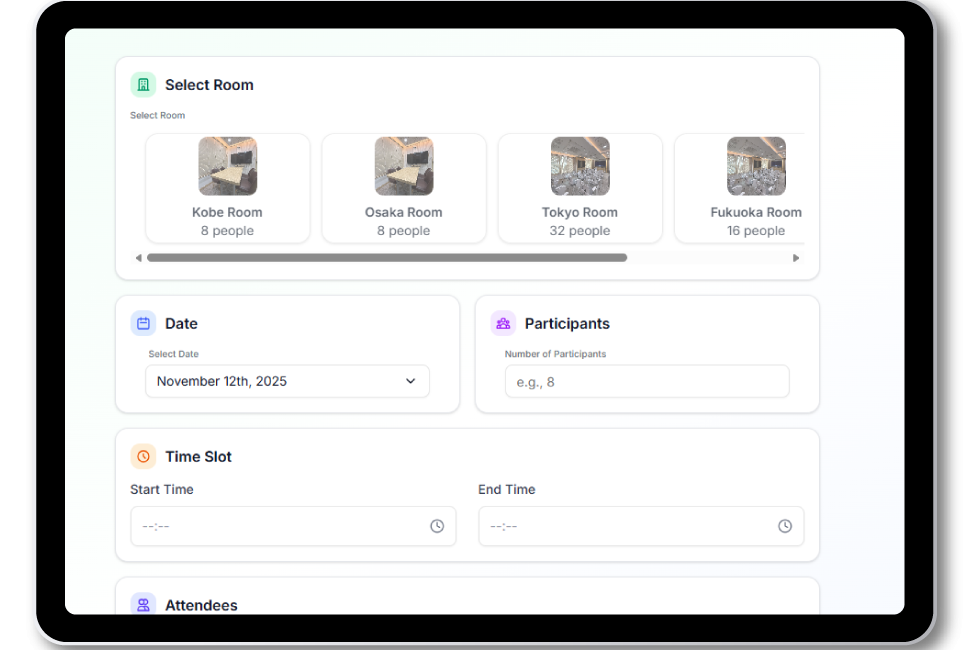Click the date dropdown chevron arrow
Screen dimensions: 973x650
tap(411, 381)
